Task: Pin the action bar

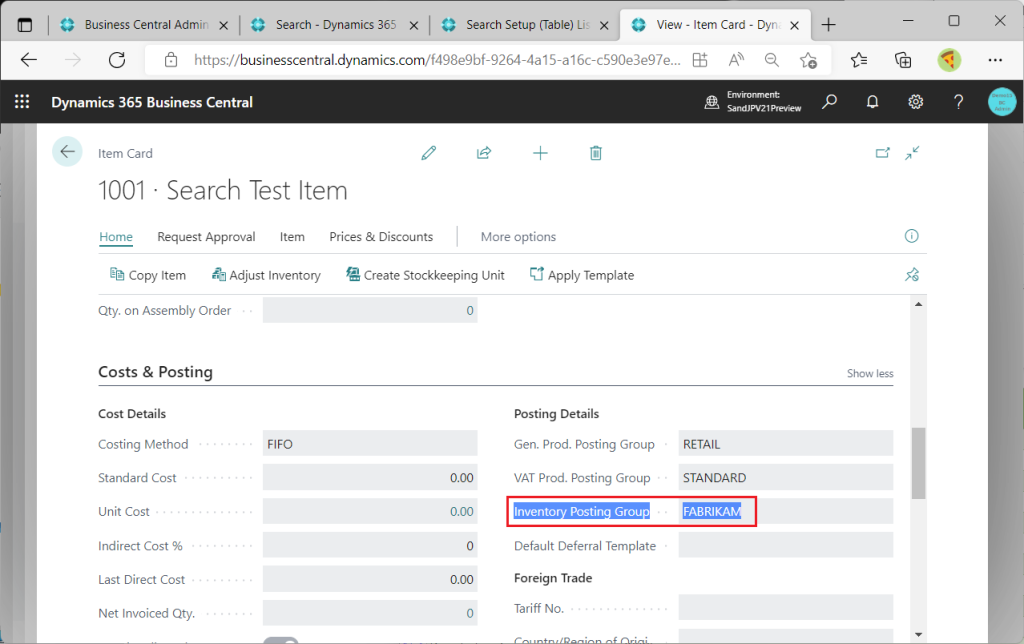Action: tap(912, 275)
